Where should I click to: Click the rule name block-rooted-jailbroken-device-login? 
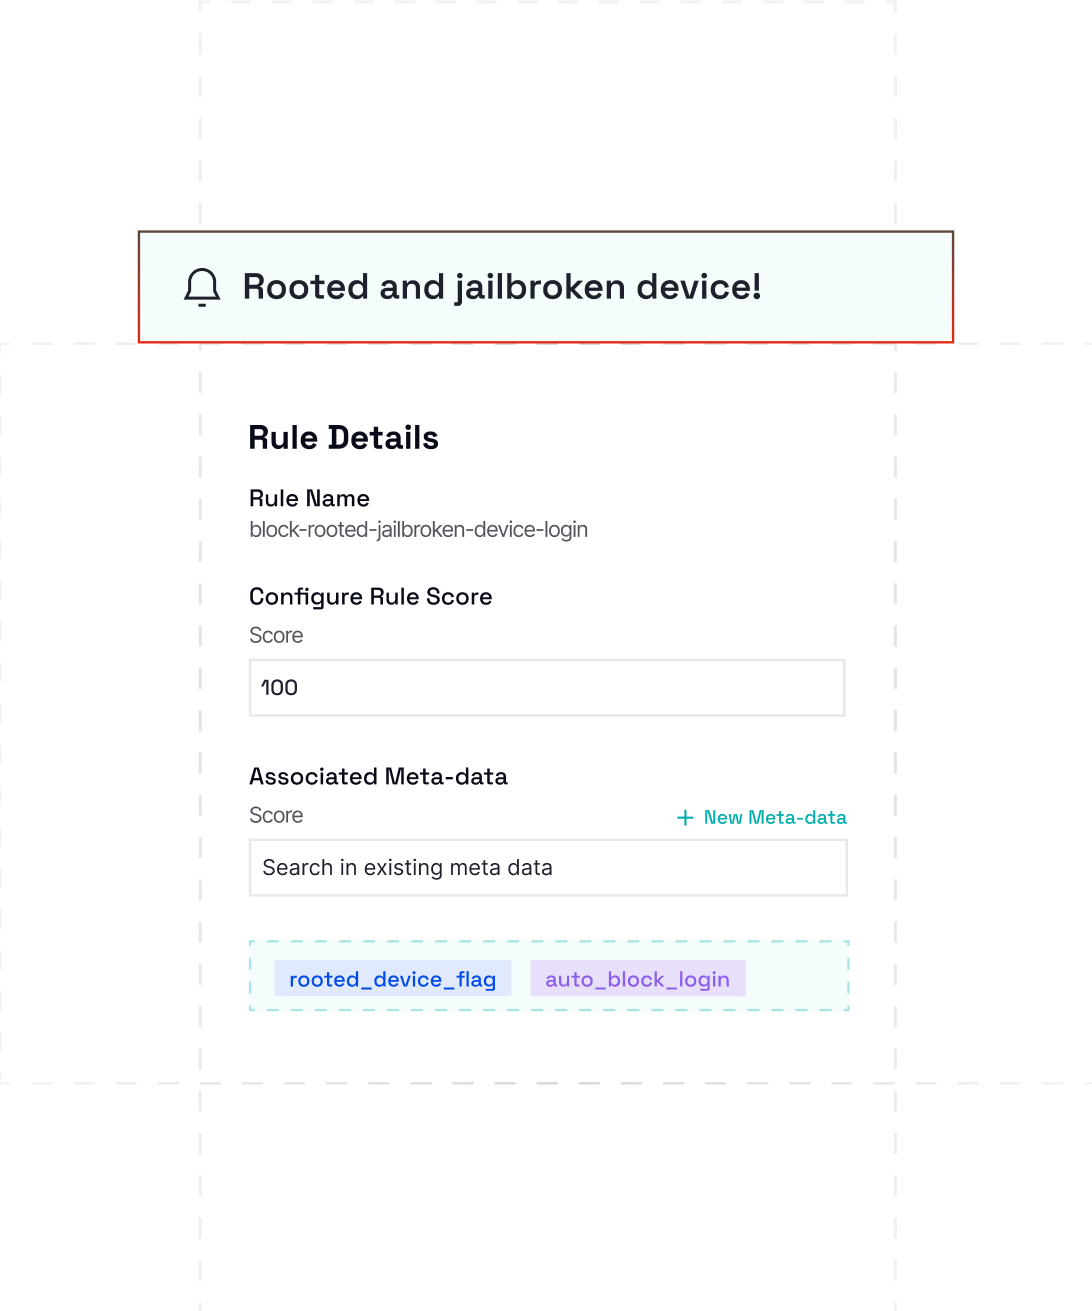point(418,530)
